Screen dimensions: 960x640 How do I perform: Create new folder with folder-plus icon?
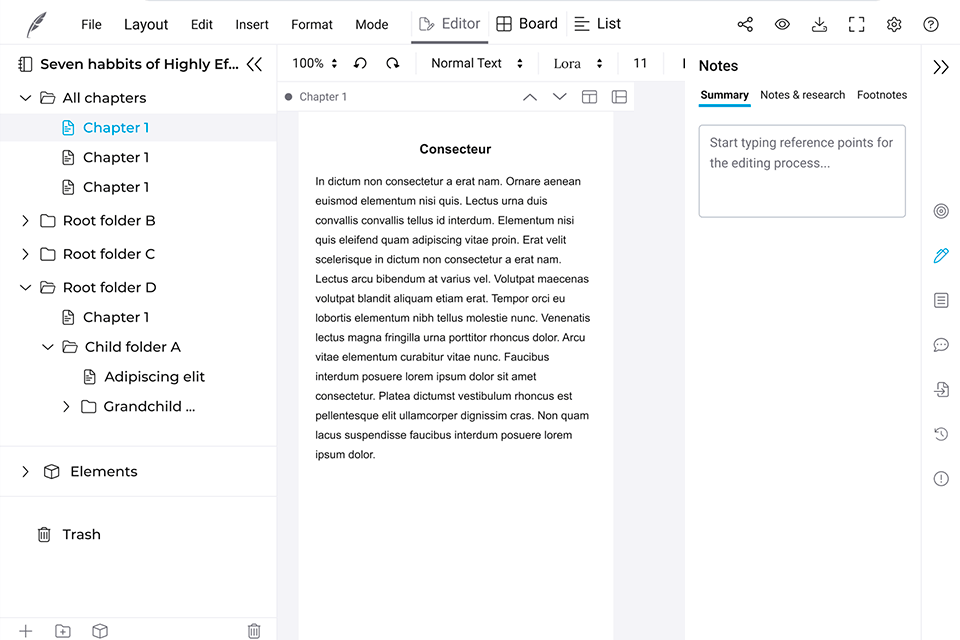pos(62,631)
